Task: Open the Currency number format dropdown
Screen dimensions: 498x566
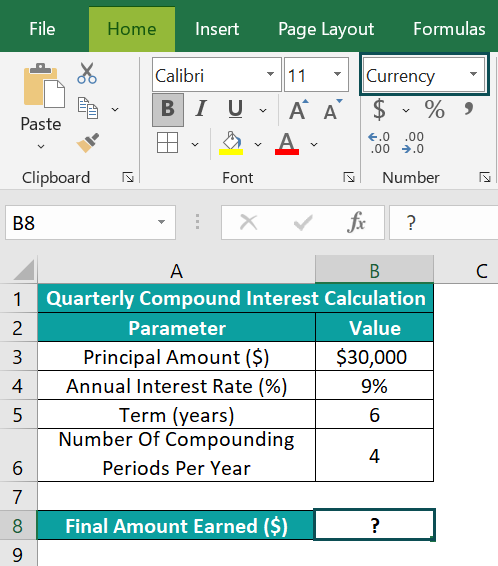Action: click(x=473, y=74)
